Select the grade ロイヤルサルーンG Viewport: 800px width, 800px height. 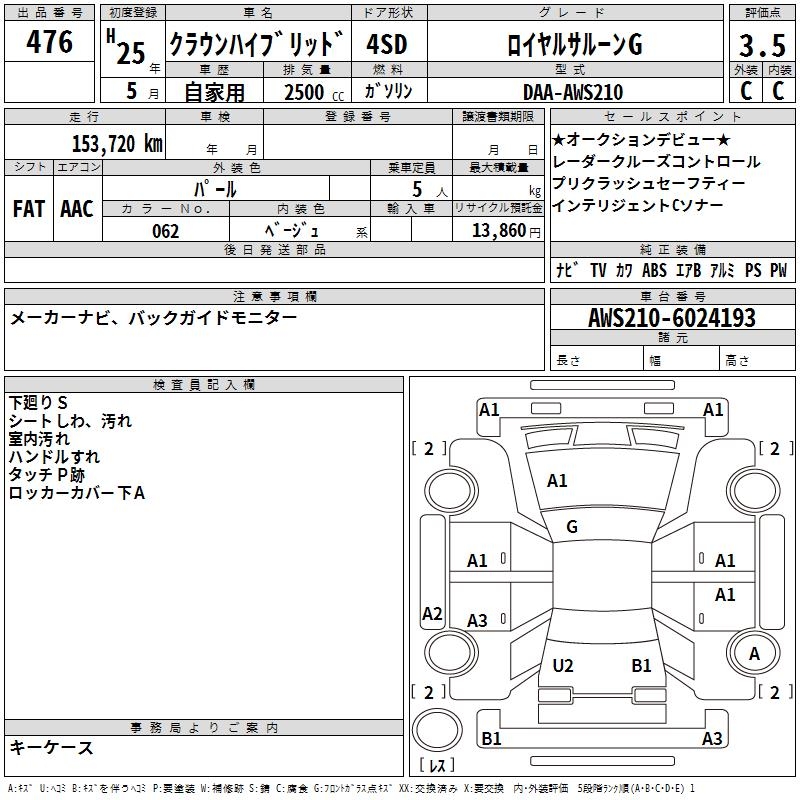tap(574, 44)
